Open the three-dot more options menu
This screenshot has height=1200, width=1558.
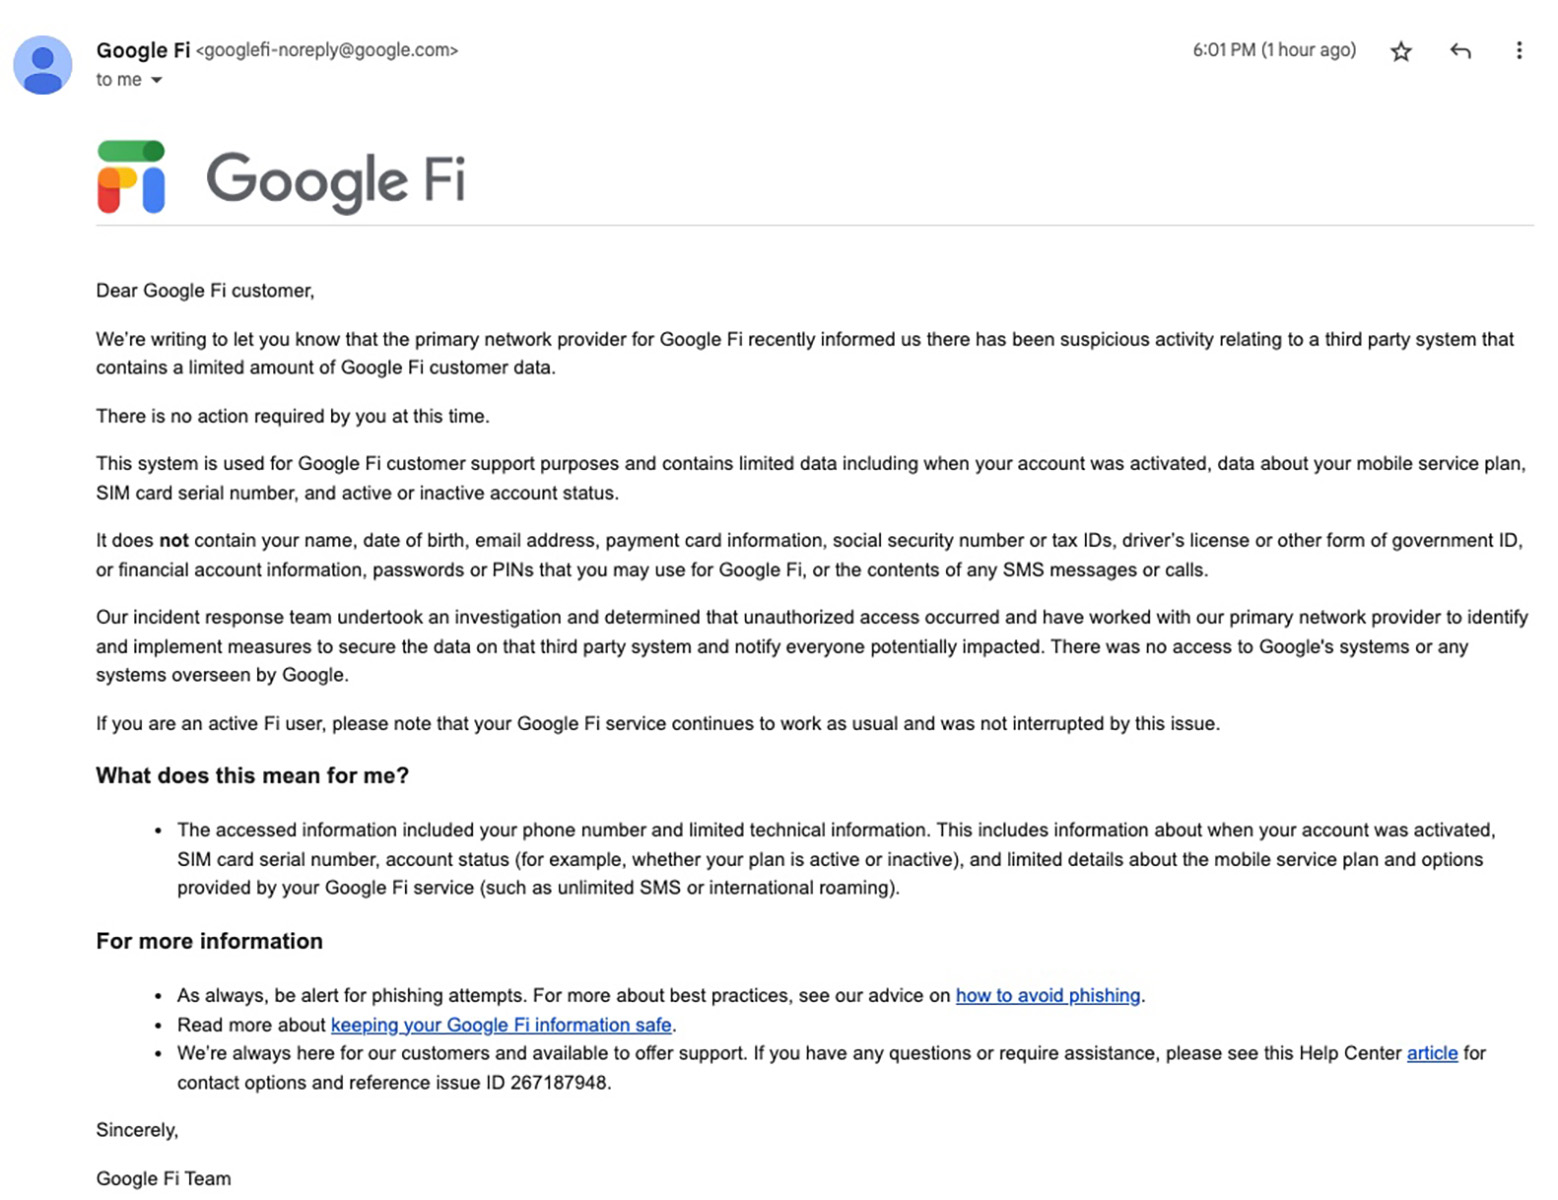[x=1519, y=51]
